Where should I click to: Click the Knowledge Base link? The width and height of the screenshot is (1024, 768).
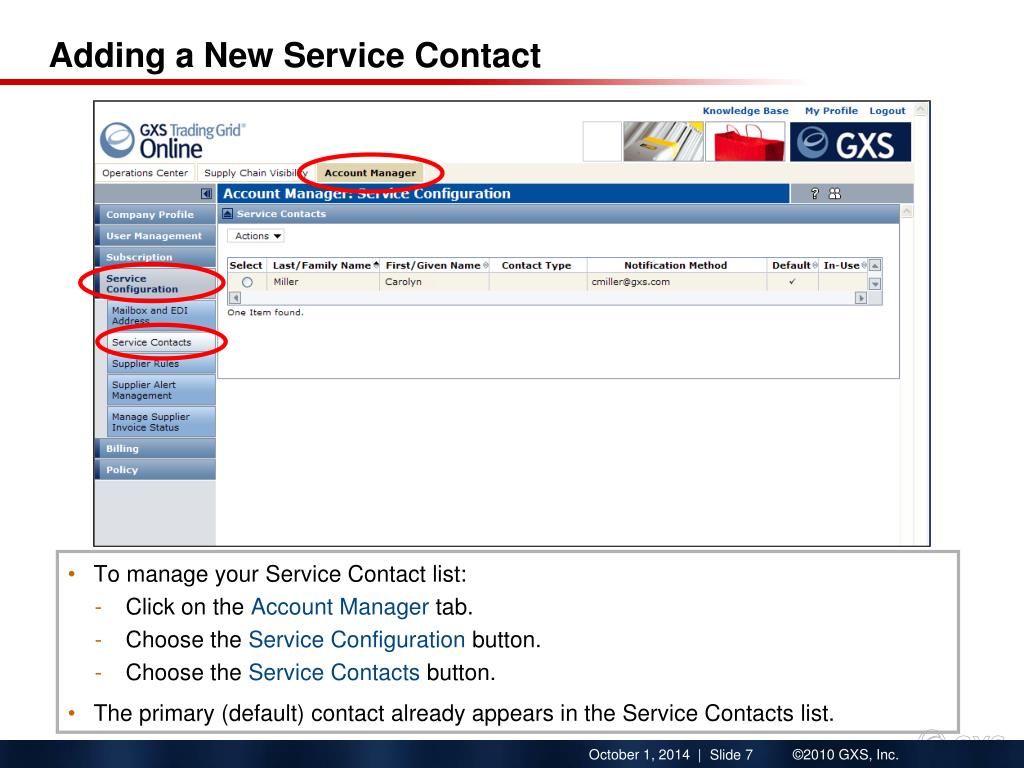click(745, 111)
